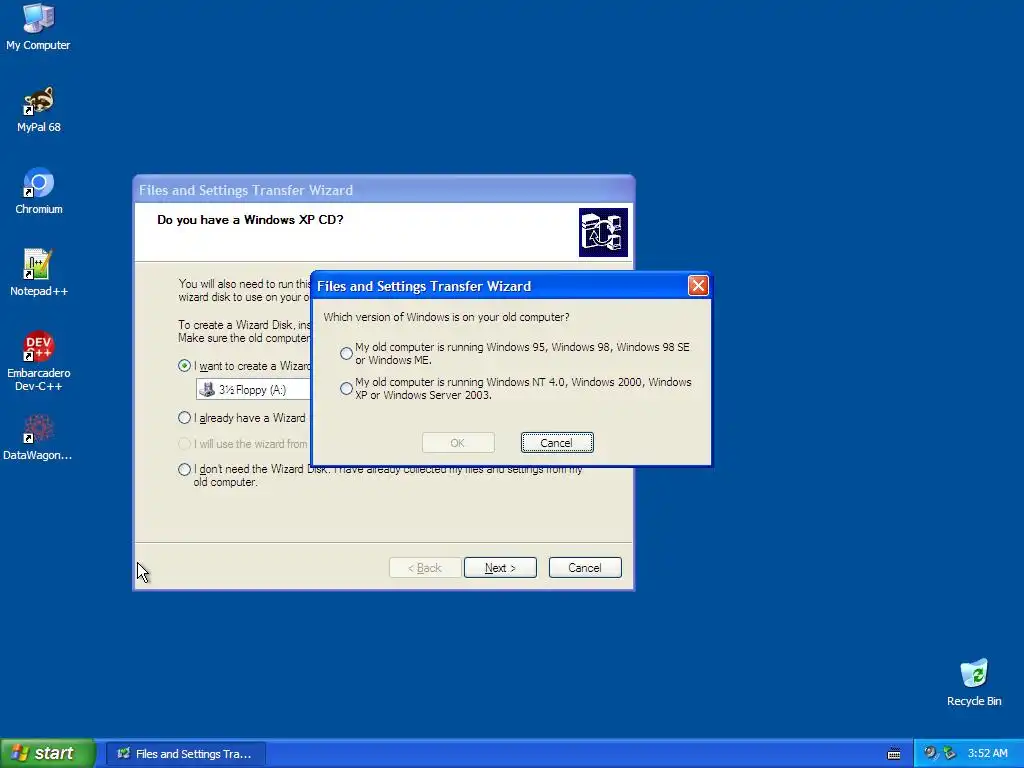
Task: Click 'Which version of Windows' question text
Action: (x=446, y=317)
